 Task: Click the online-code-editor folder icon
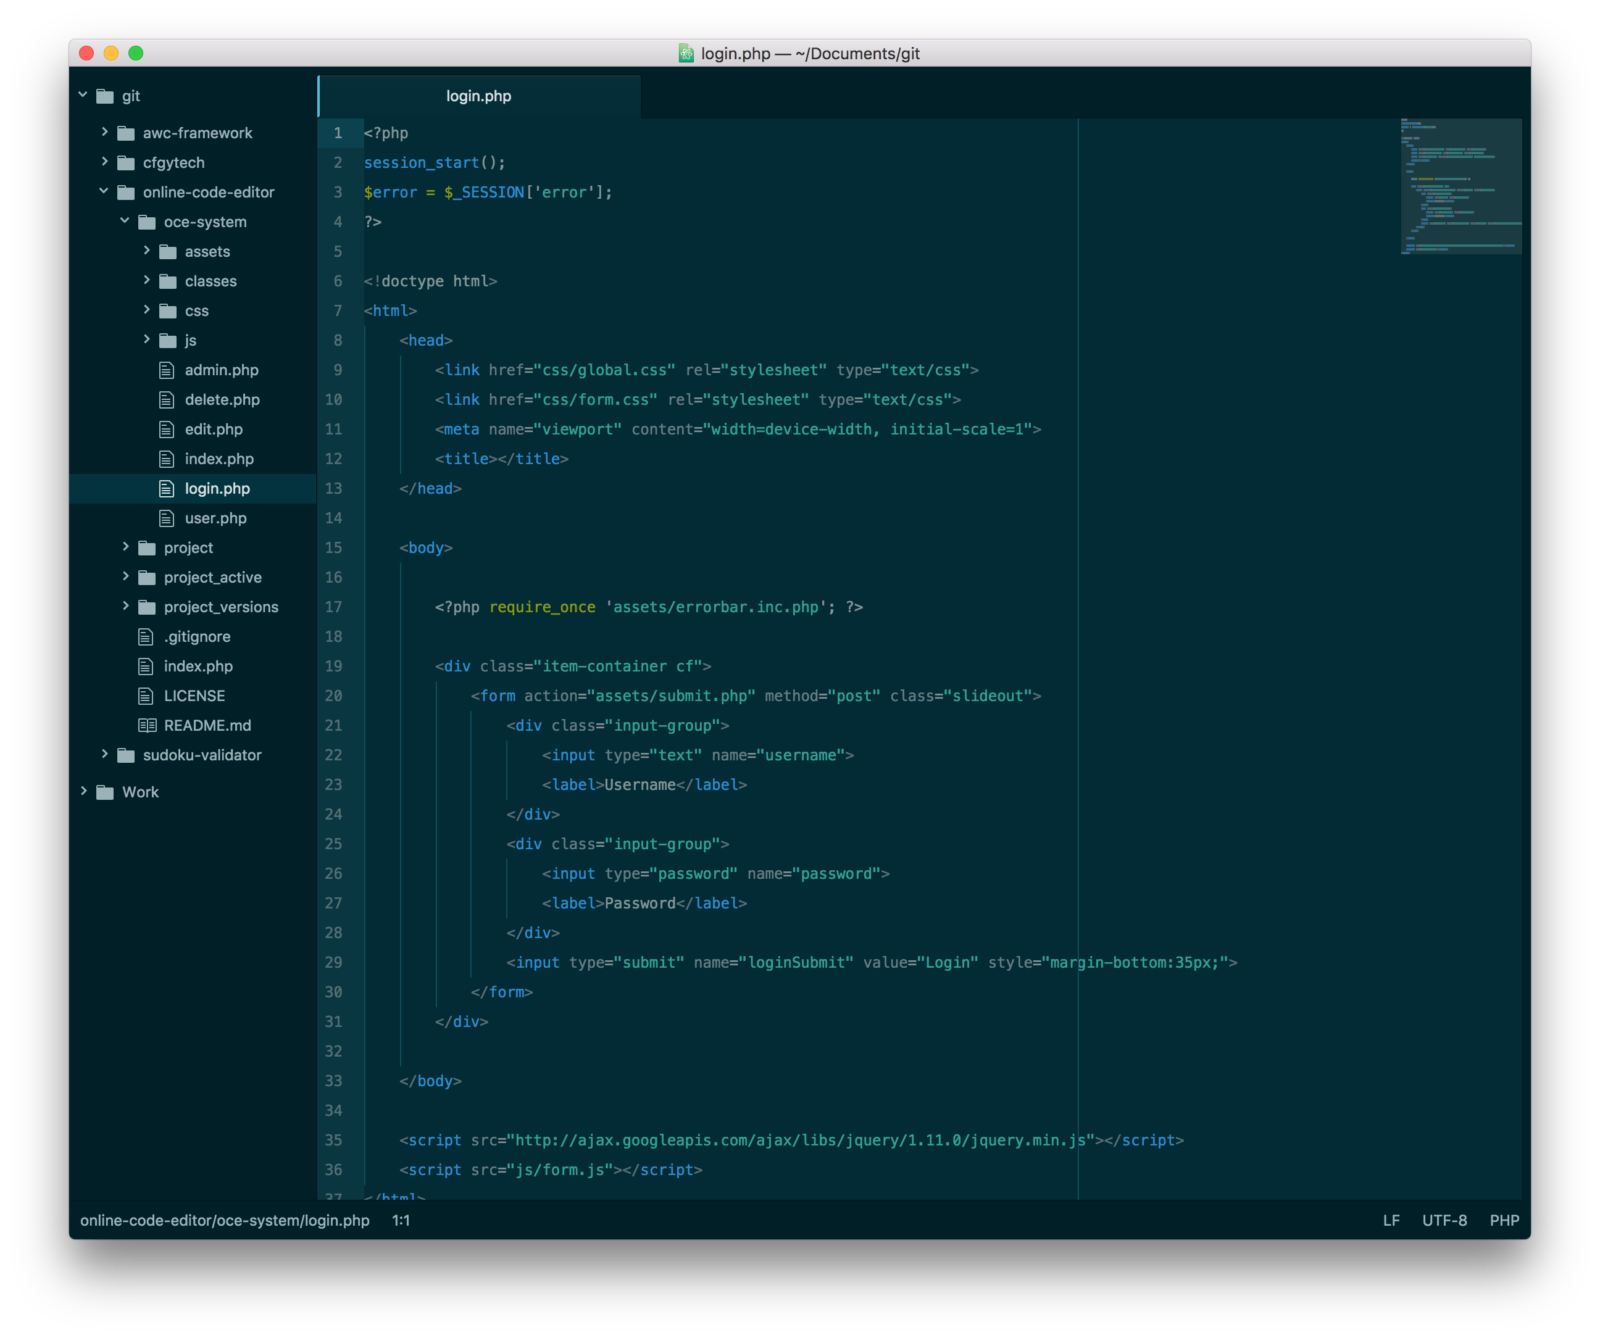pos(126,192)
